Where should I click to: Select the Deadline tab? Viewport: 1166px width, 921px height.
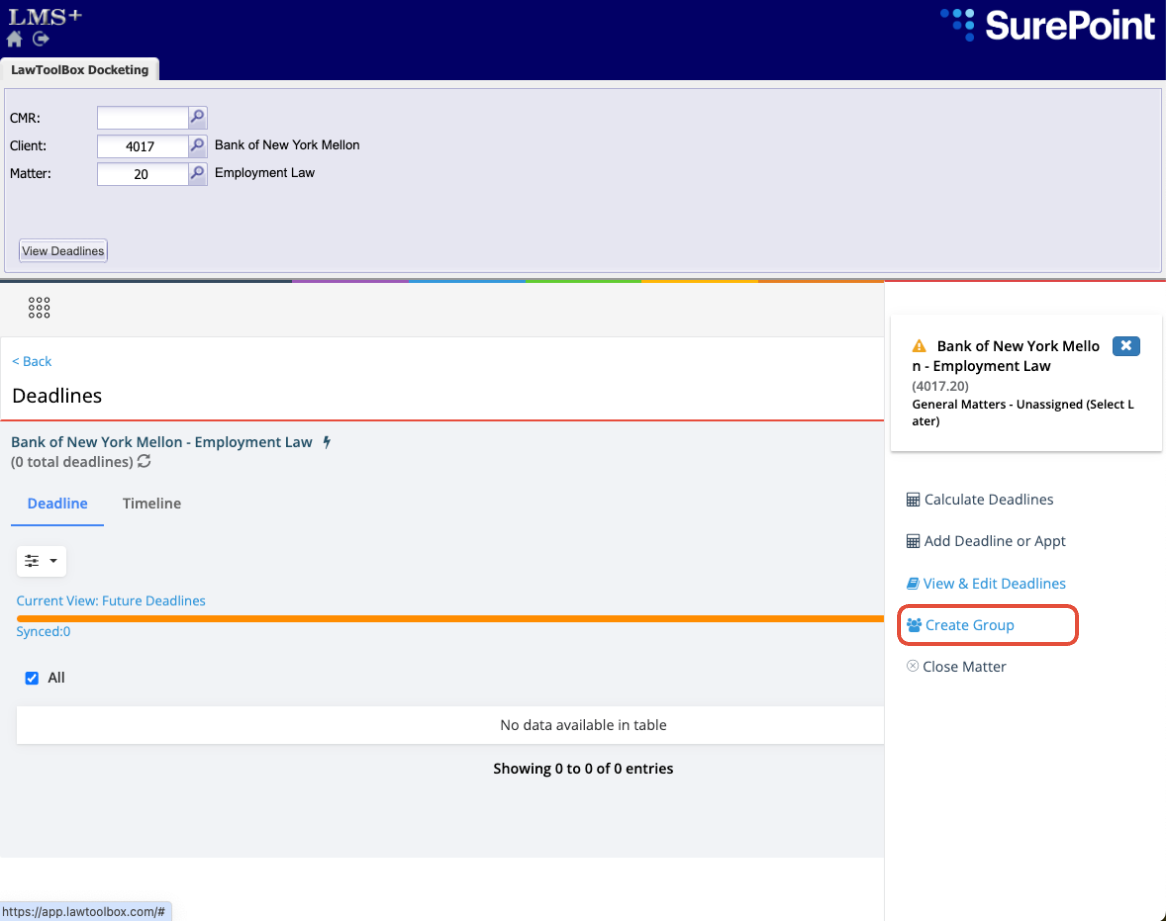pos(57,503)
